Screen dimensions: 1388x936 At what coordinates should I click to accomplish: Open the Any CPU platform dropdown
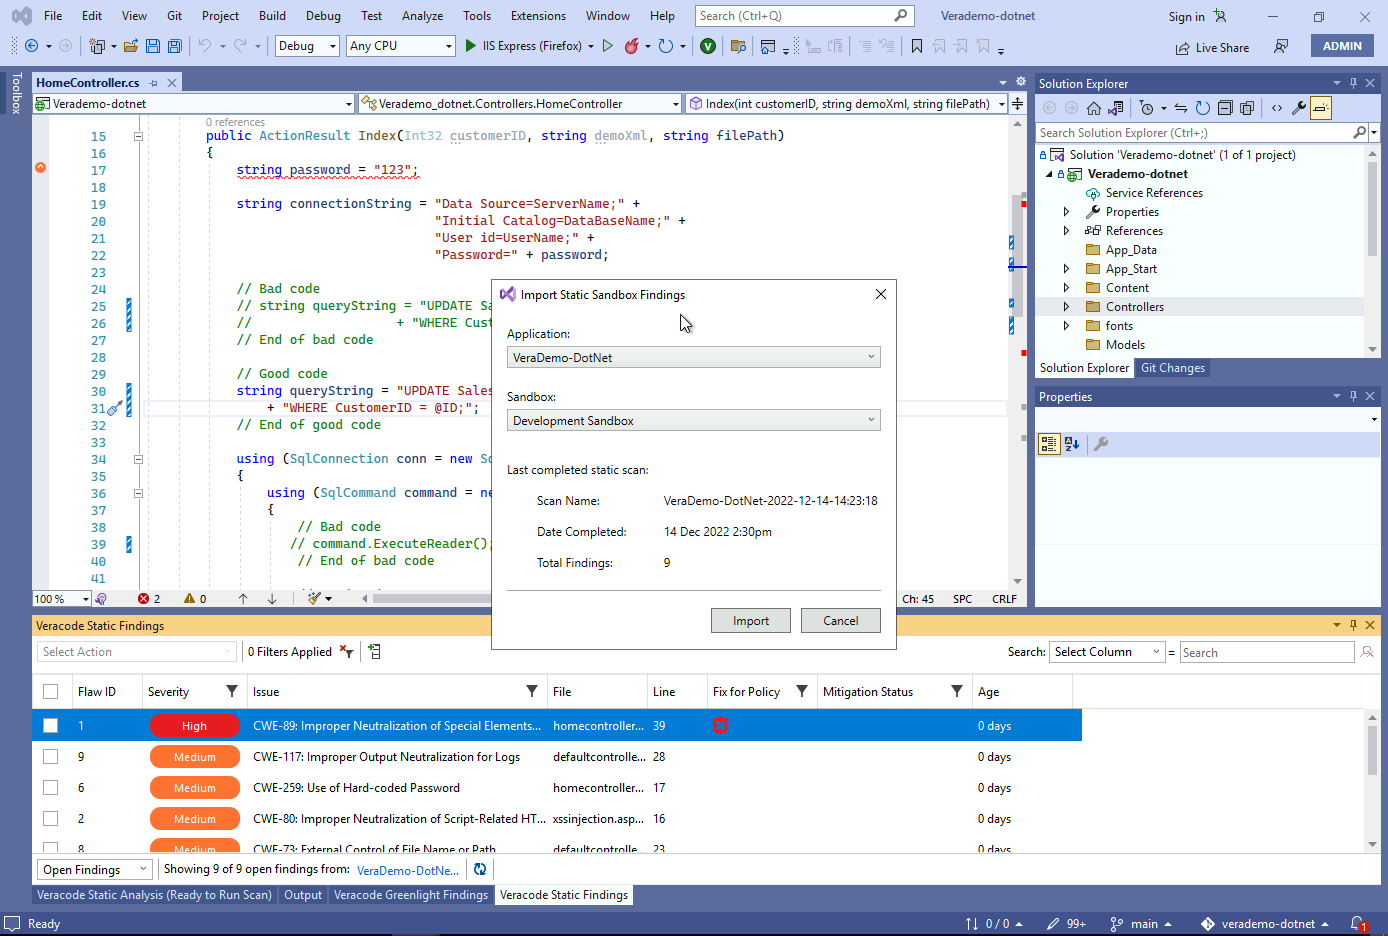(x=401, y=46)
